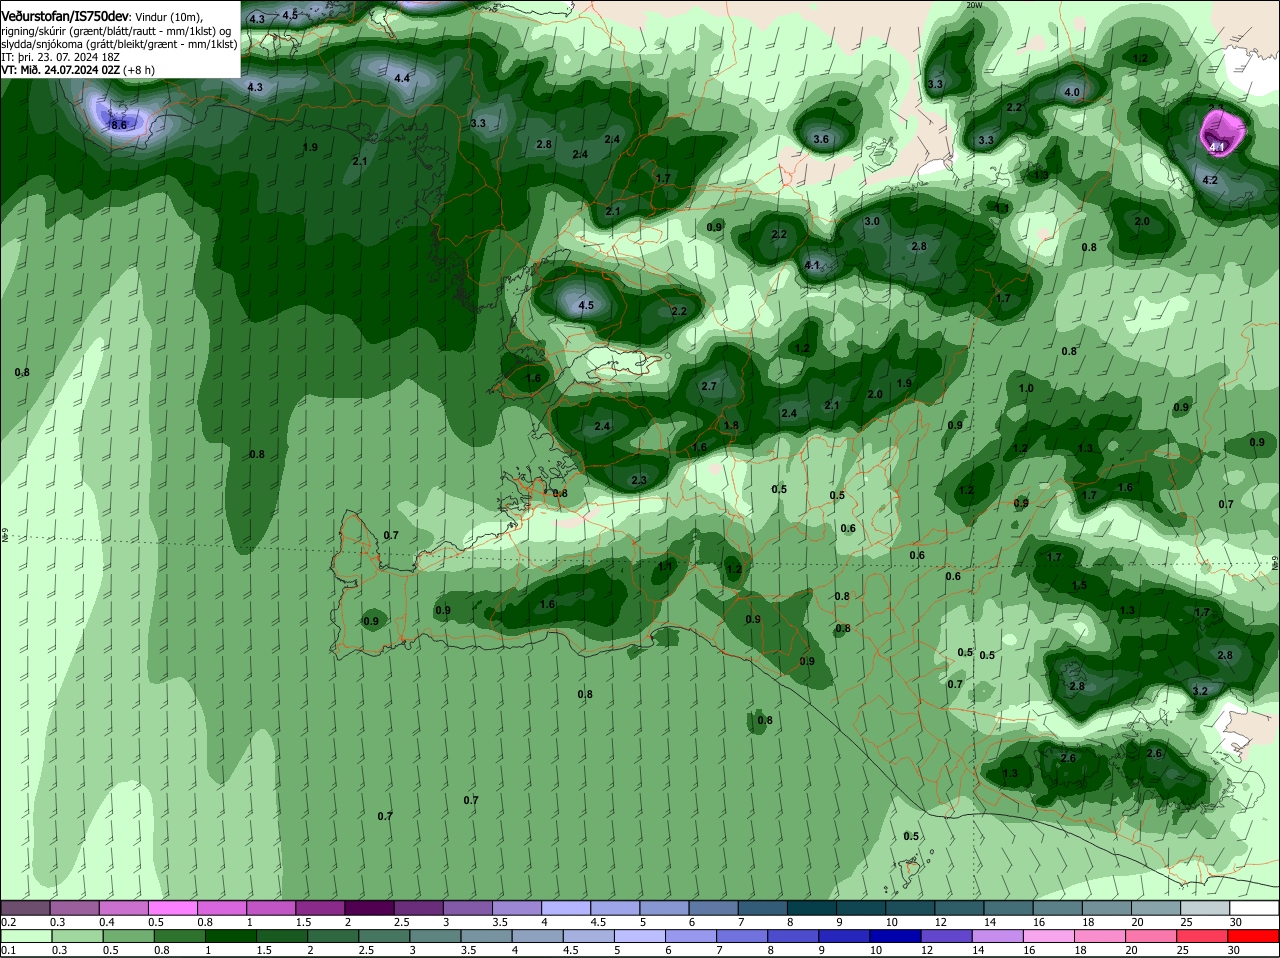Click the 3.0 precipitation value on the map
This screenshot has height=958, width=1280.
click(x=872, y=221)
